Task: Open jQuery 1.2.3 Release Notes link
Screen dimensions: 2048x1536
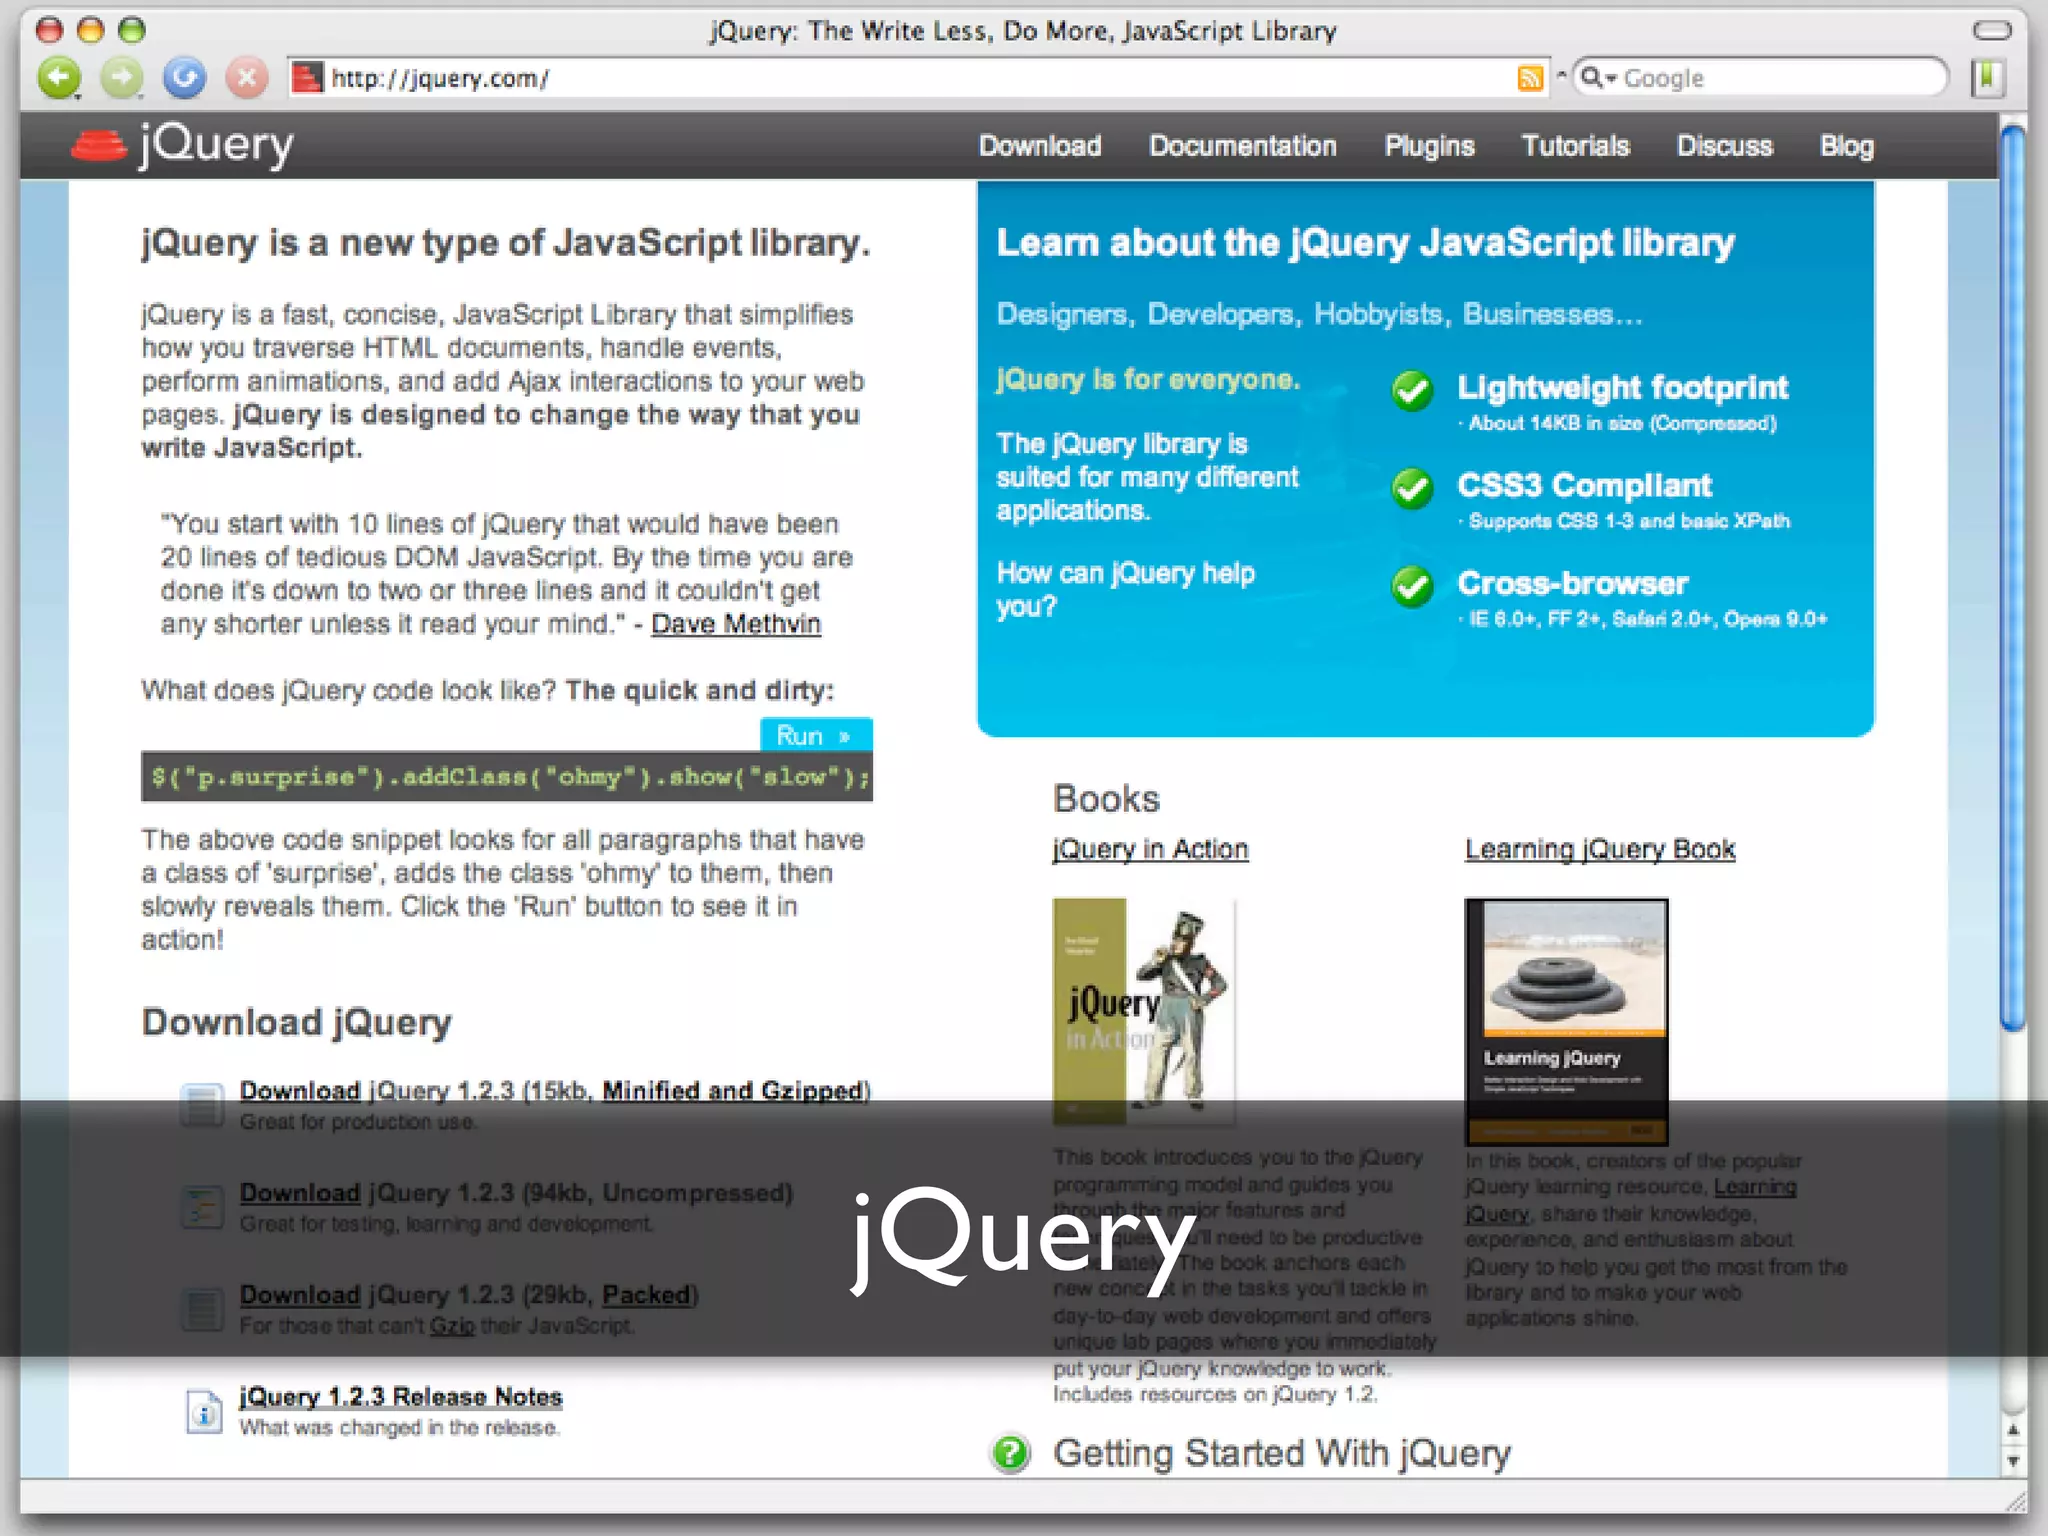Action: [x=400, y=1397]
